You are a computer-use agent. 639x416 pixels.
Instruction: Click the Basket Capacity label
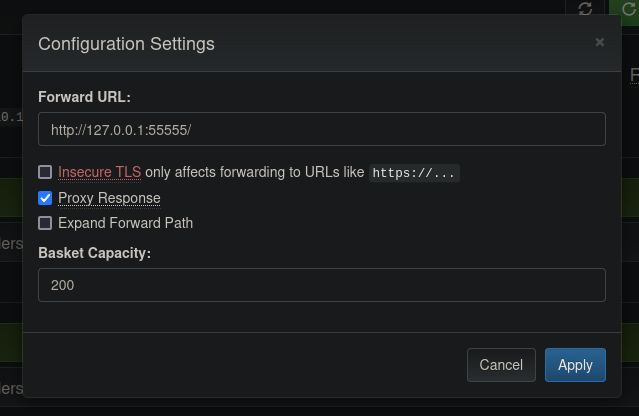pyautogui.click(x=94, y=253)
